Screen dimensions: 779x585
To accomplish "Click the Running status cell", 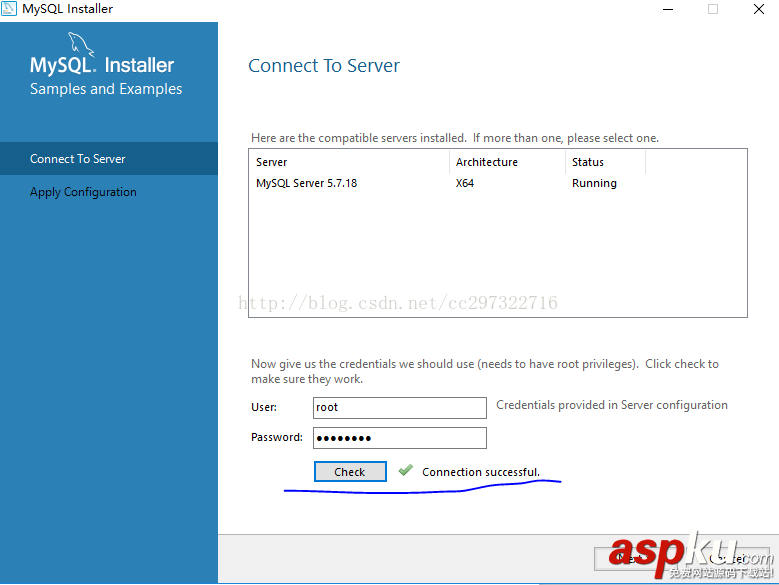I will click(x=594, y=183).
